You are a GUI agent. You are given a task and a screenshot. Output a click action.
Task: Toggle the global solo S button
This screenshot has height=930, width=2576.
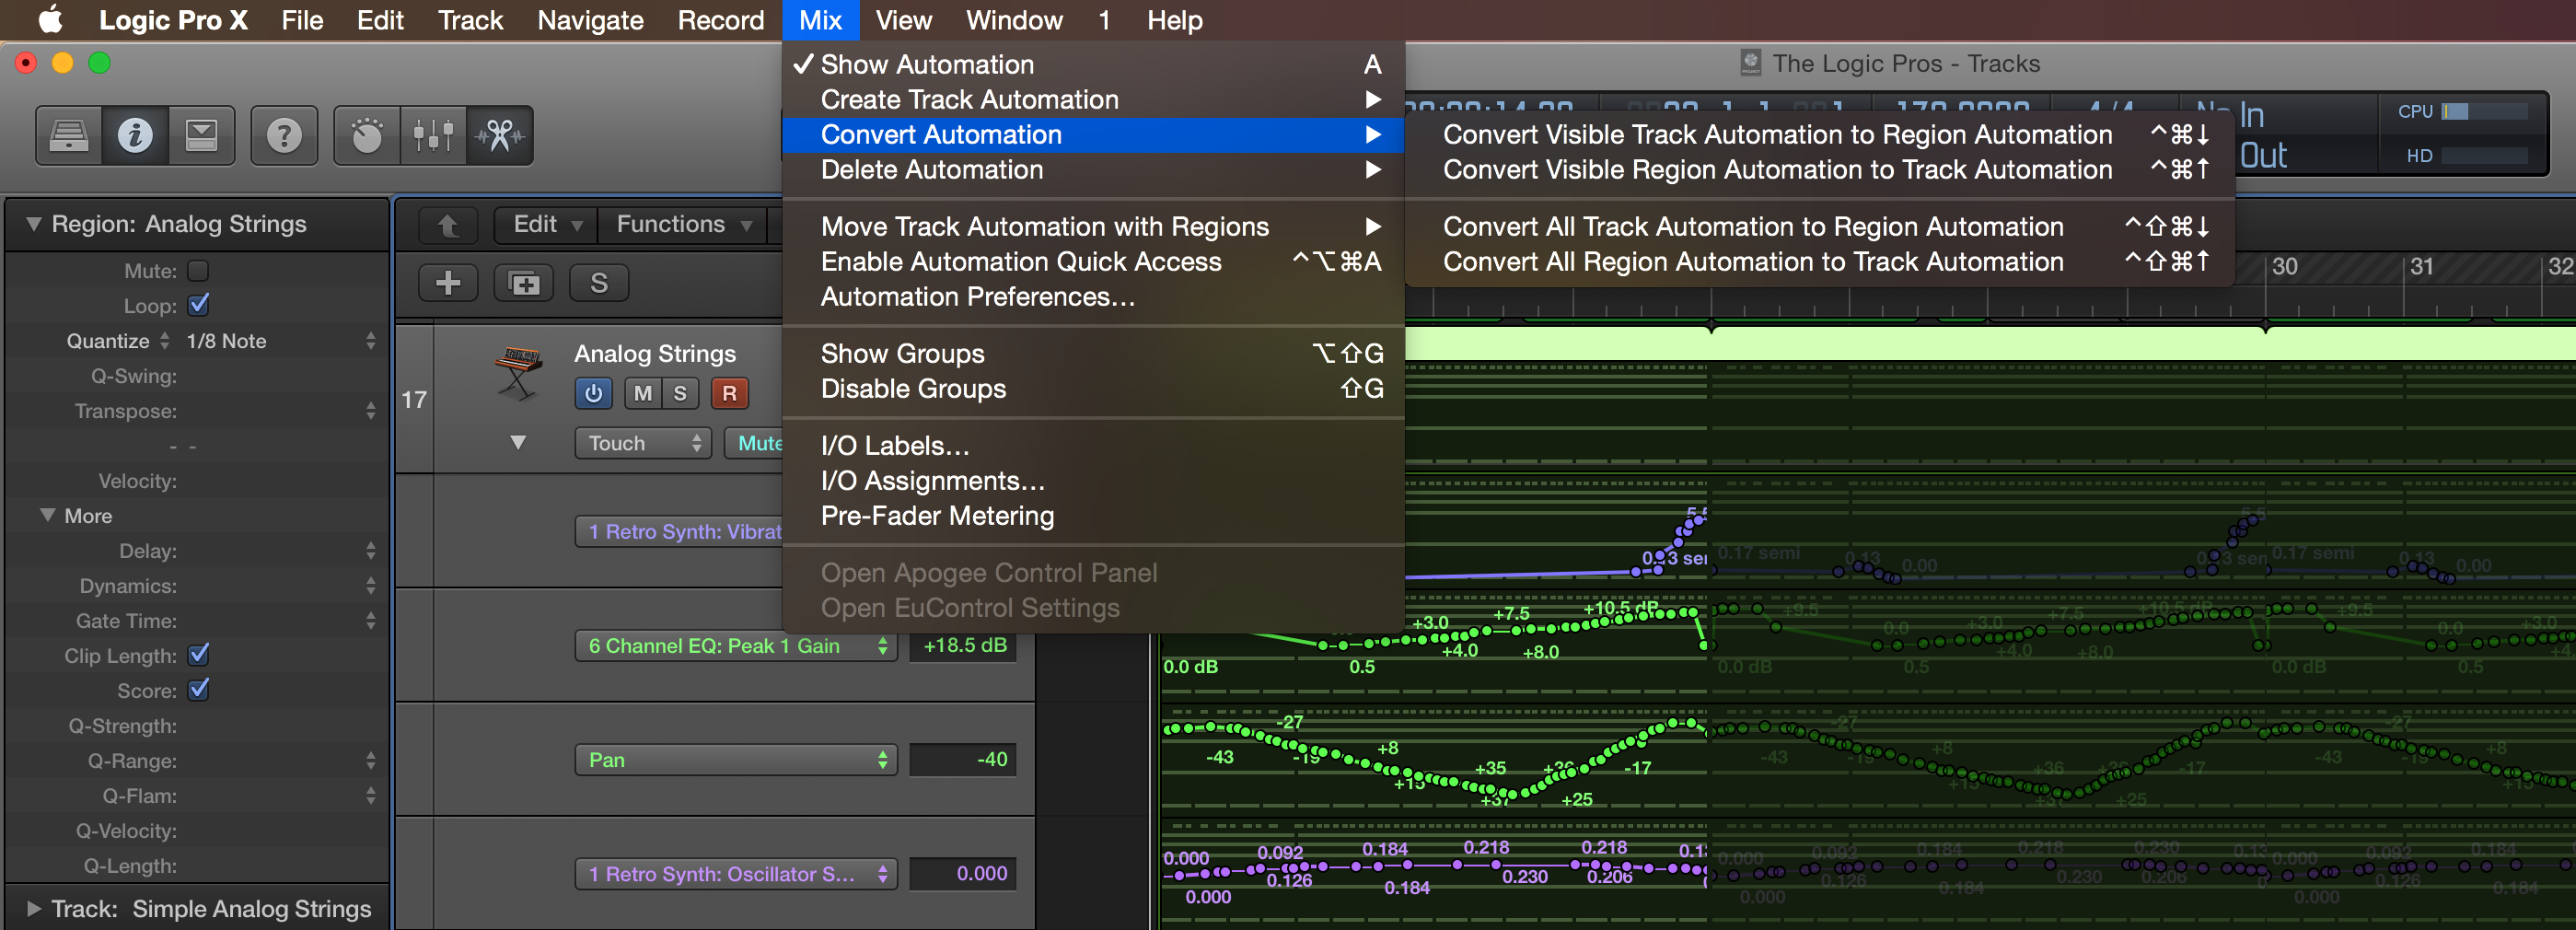pyautogui.click(x=599, y=283)
